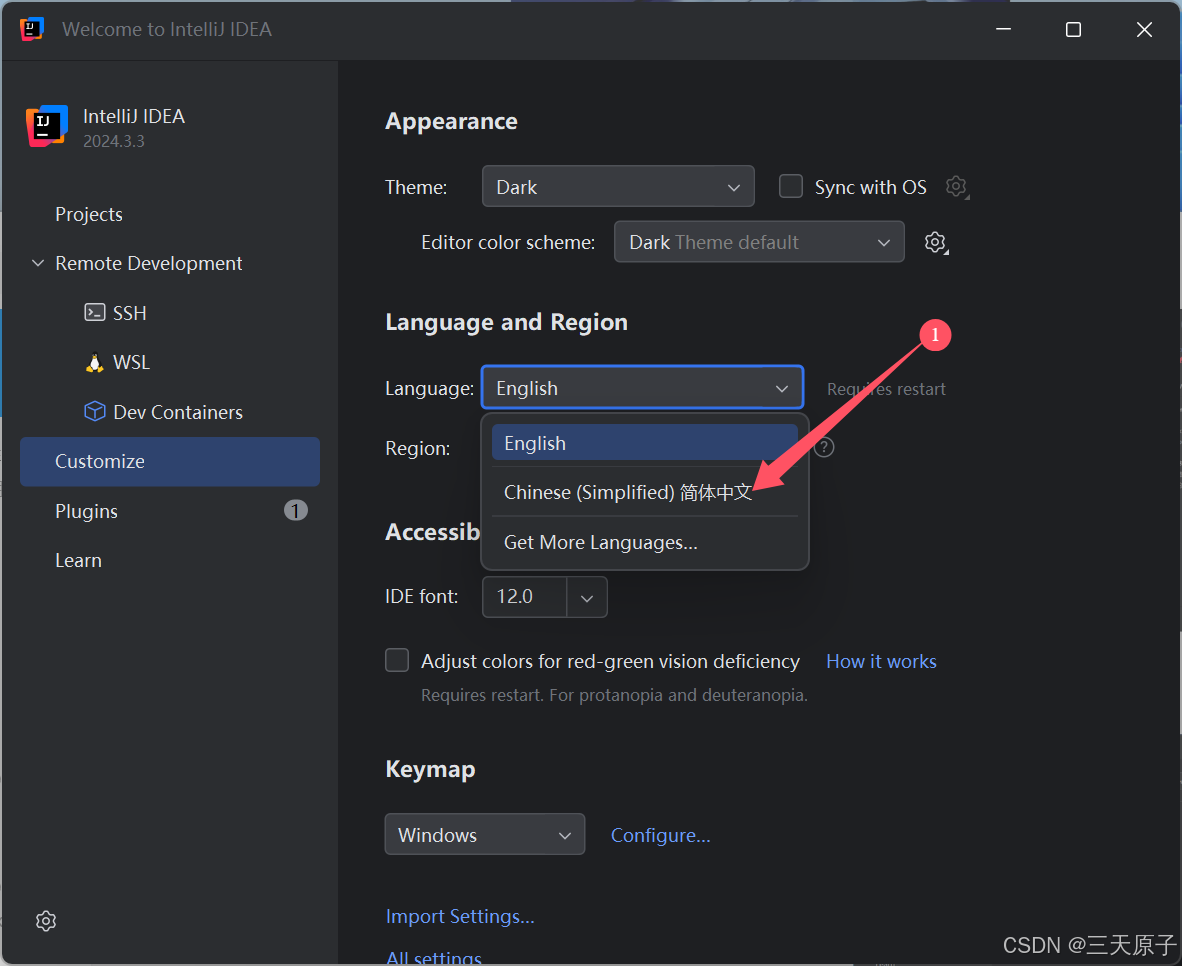Screen dimensions: 1182x966
Task: Click the Region help question mark icon
Action: [x=825, y=447]
